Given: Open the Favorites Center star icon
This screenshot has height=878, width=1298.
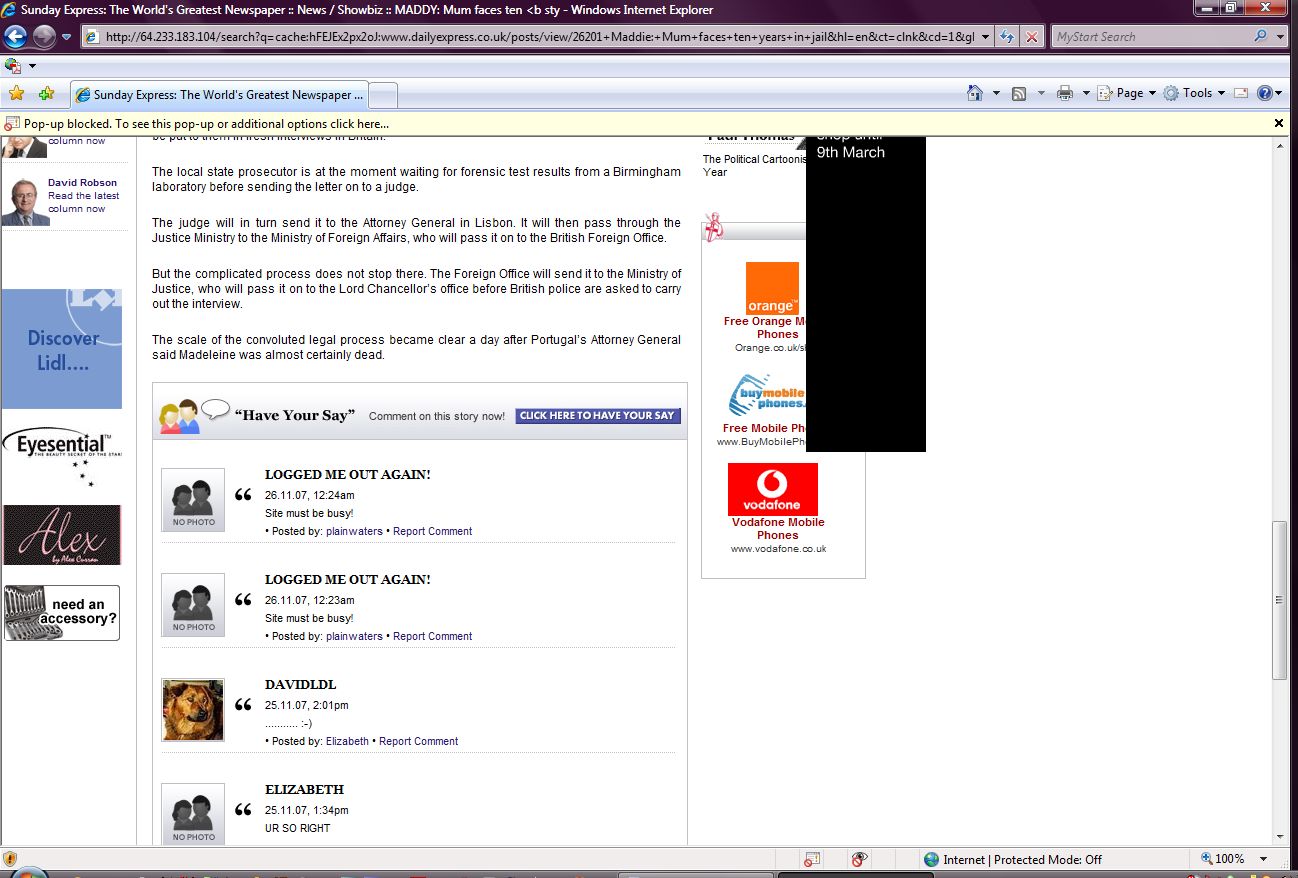Looking at the screenshot, I should [x=16, y=94].
